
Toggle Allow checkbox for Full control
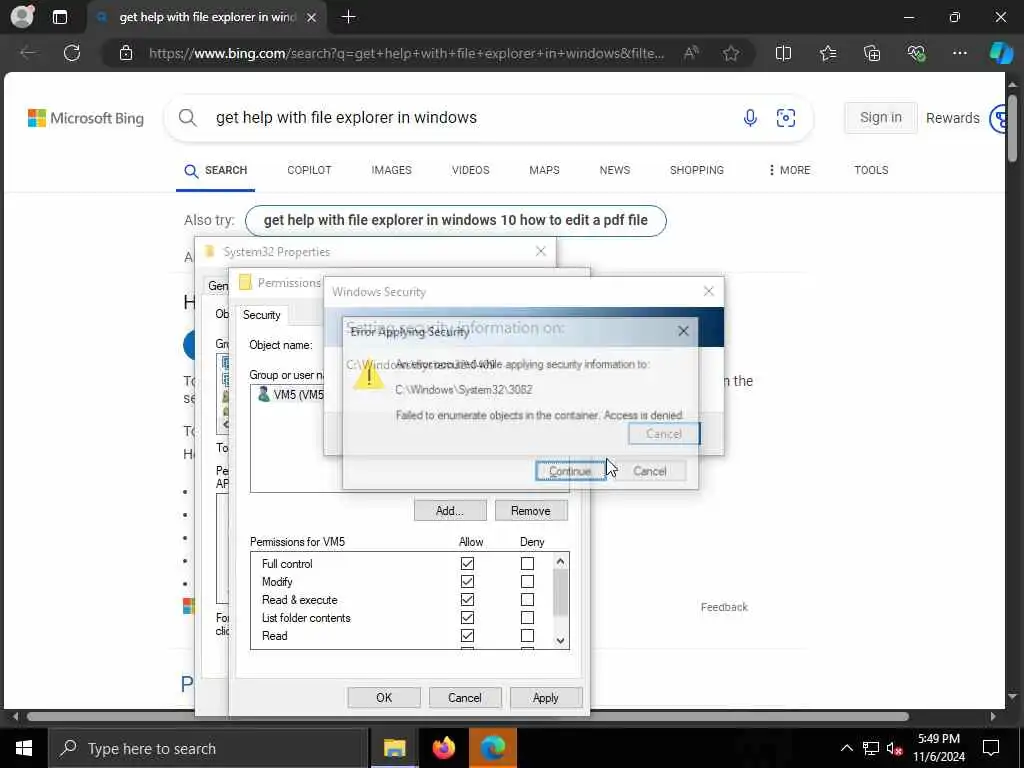467,563
